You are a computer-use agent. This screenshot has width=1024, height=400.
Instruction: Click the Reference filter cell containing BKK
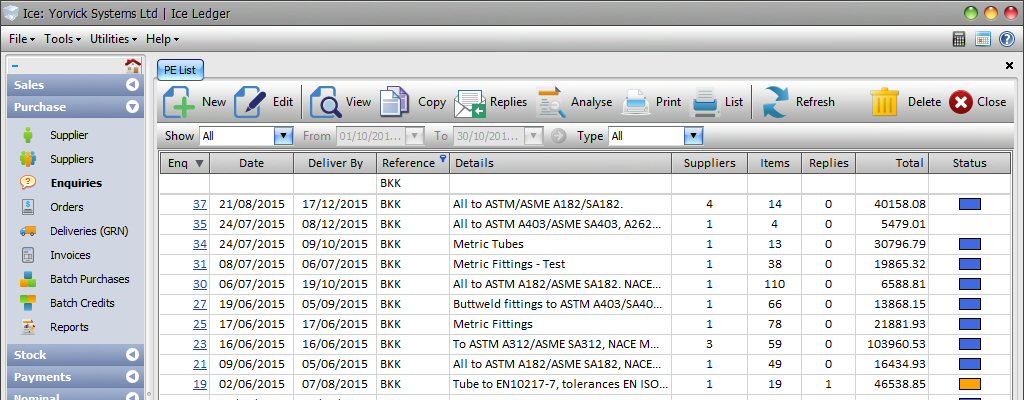[x=413, y=184]
